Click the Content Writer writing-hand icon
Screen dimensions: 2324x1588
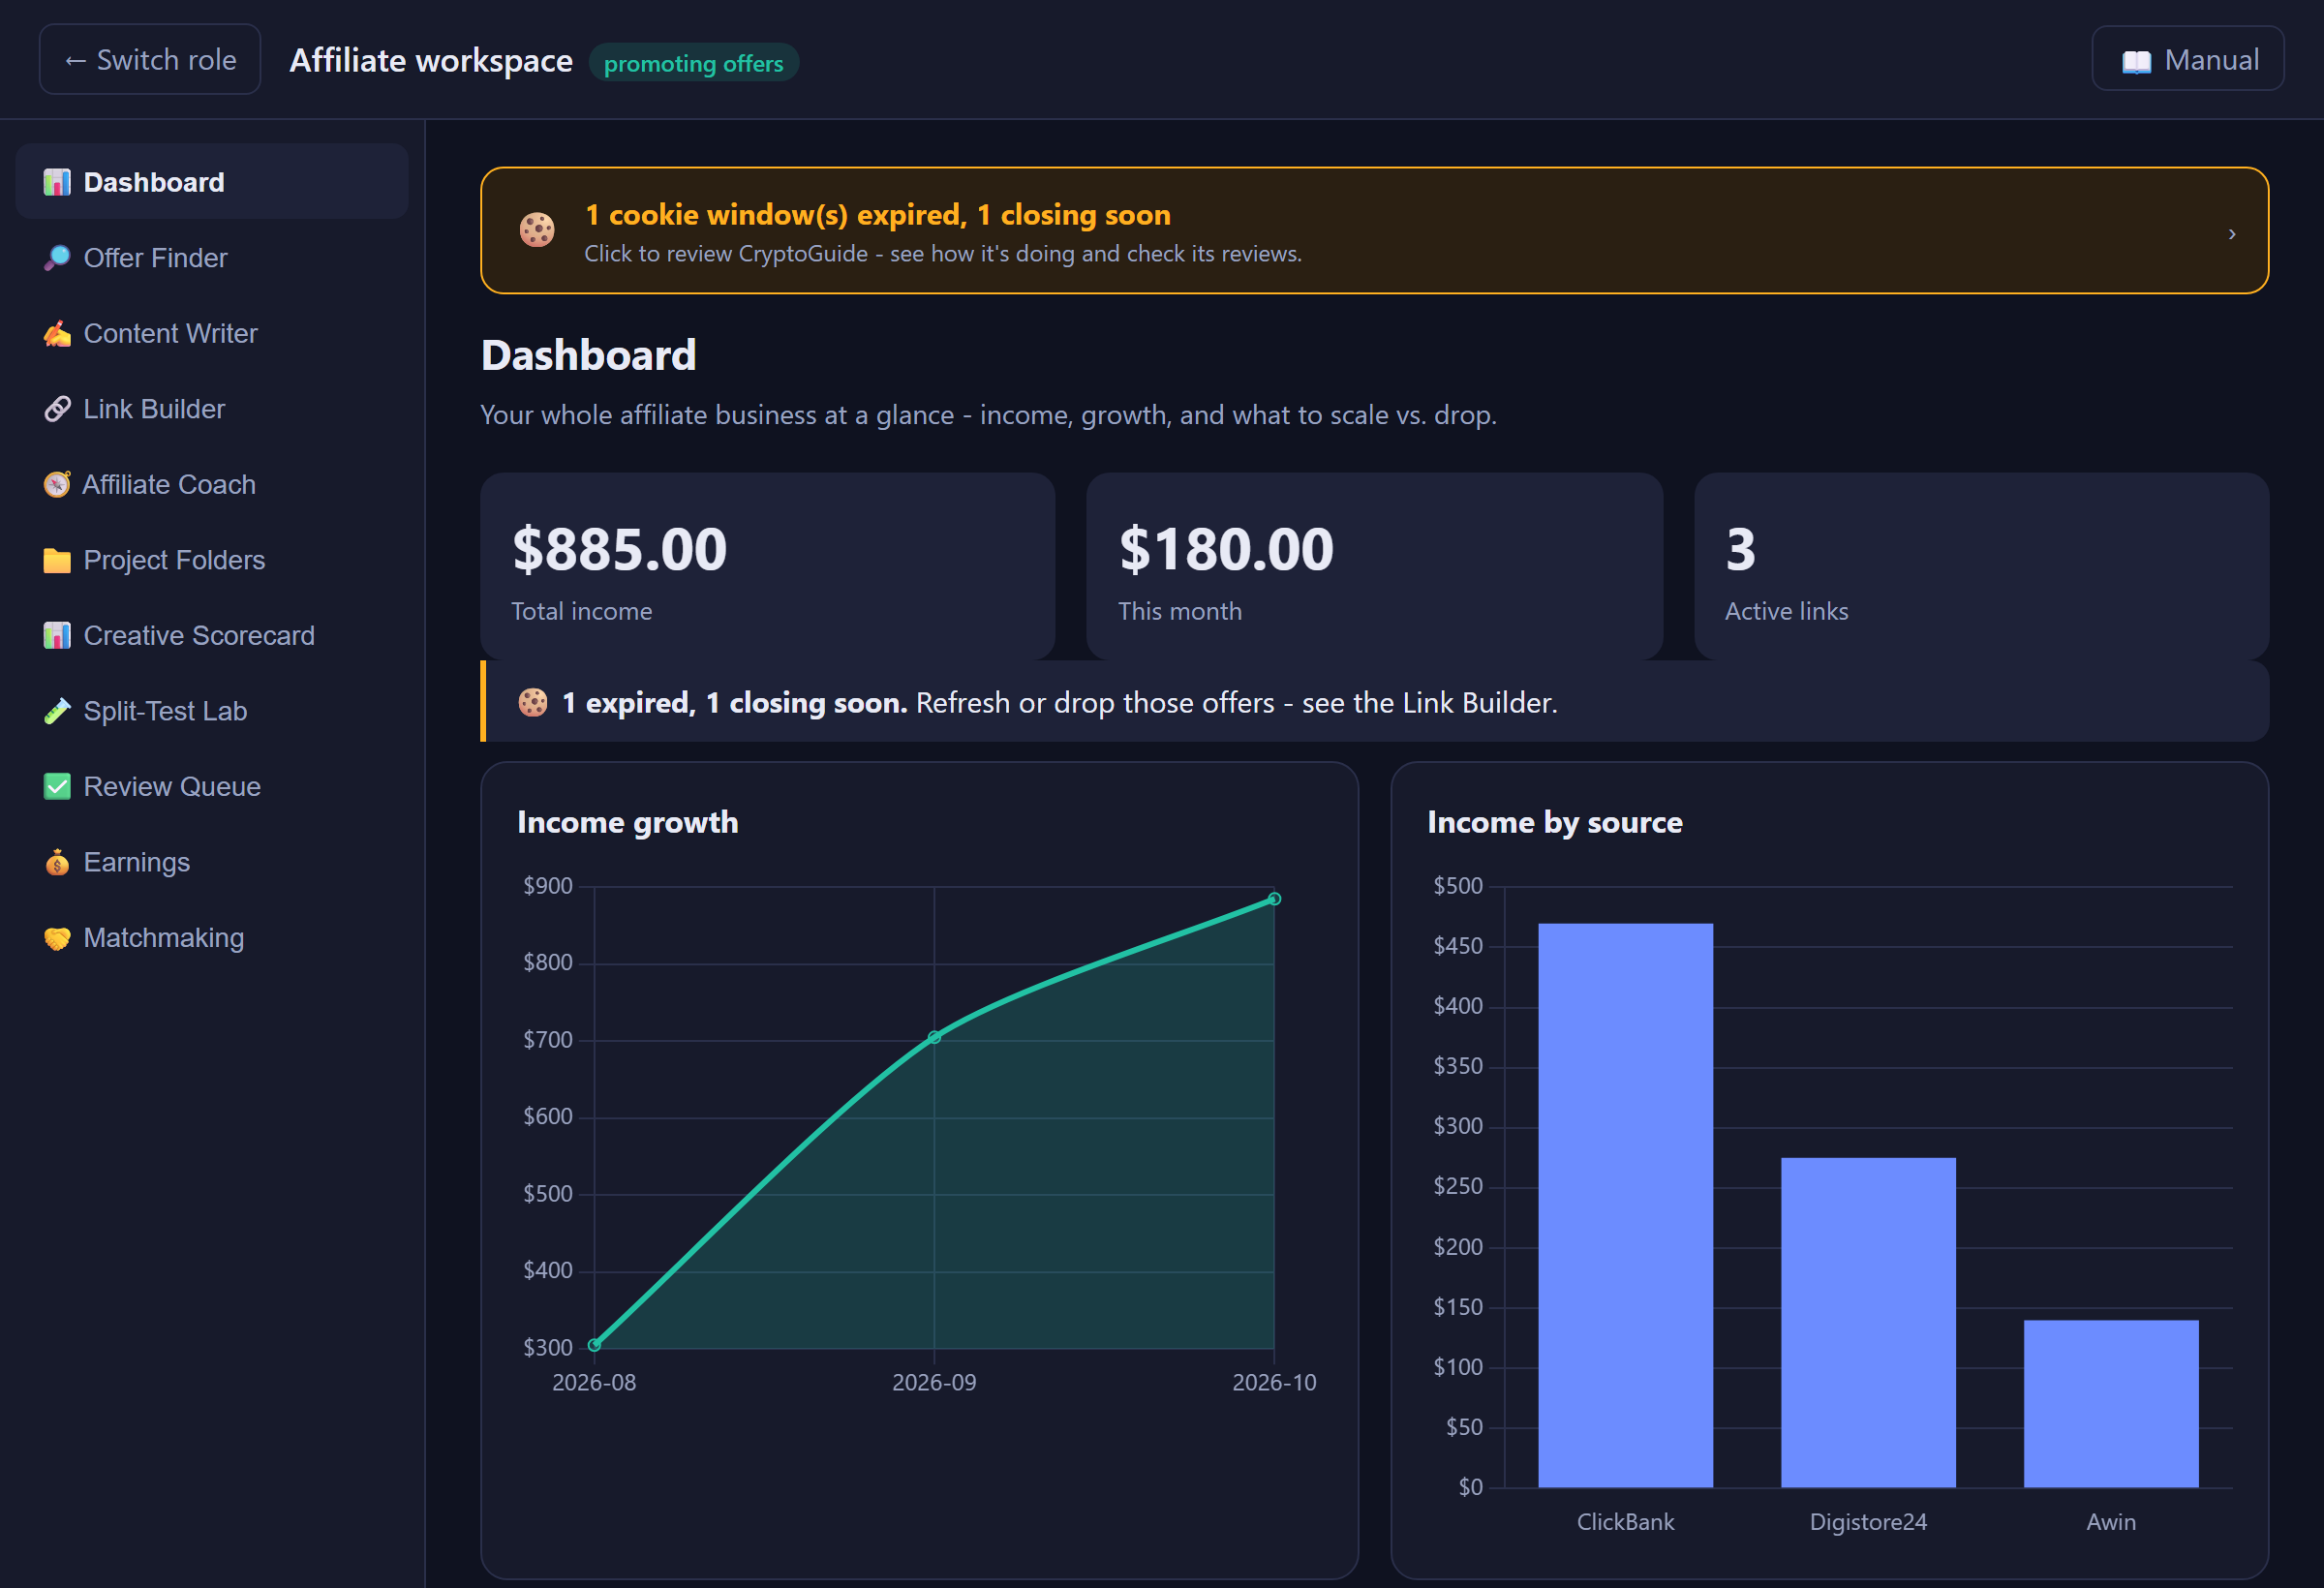point(57,333)
